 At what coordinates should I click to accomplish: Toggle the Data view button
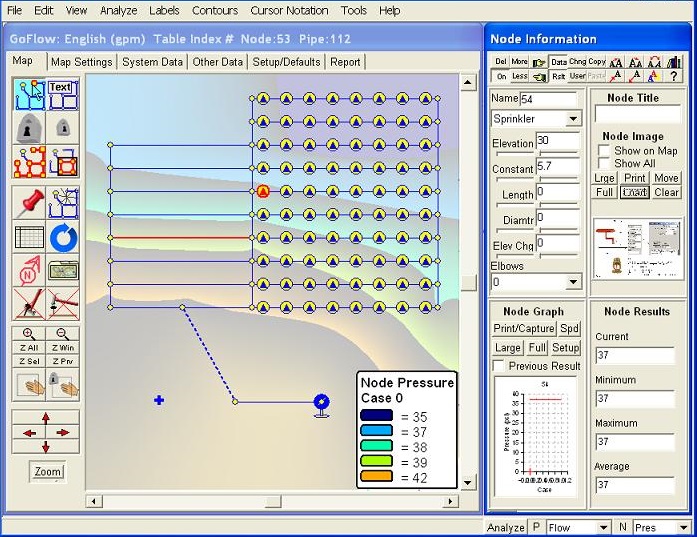[558, 62]
